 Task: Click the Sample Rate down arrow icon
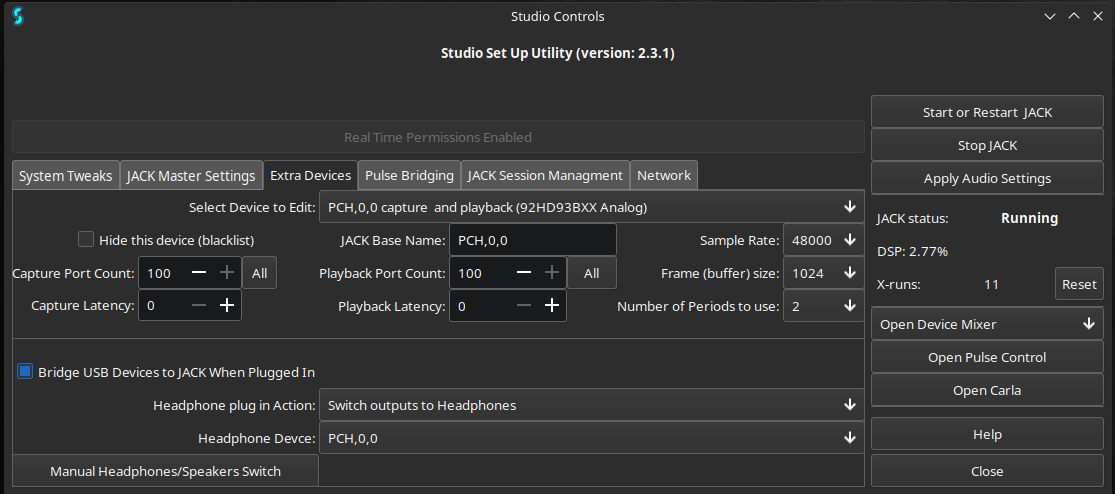tap(849, 240)
